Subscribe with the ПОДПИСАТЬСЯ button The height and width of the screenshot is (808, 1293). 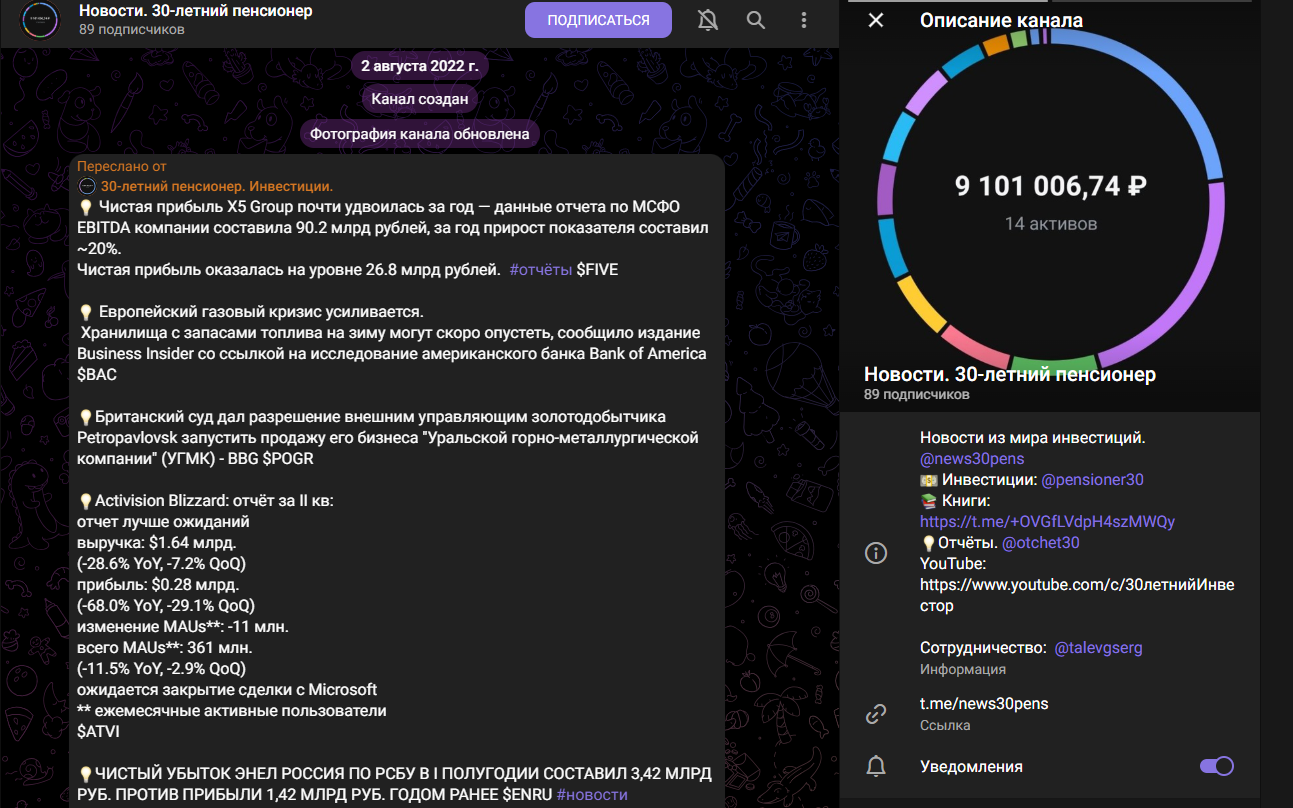[598, 20]
